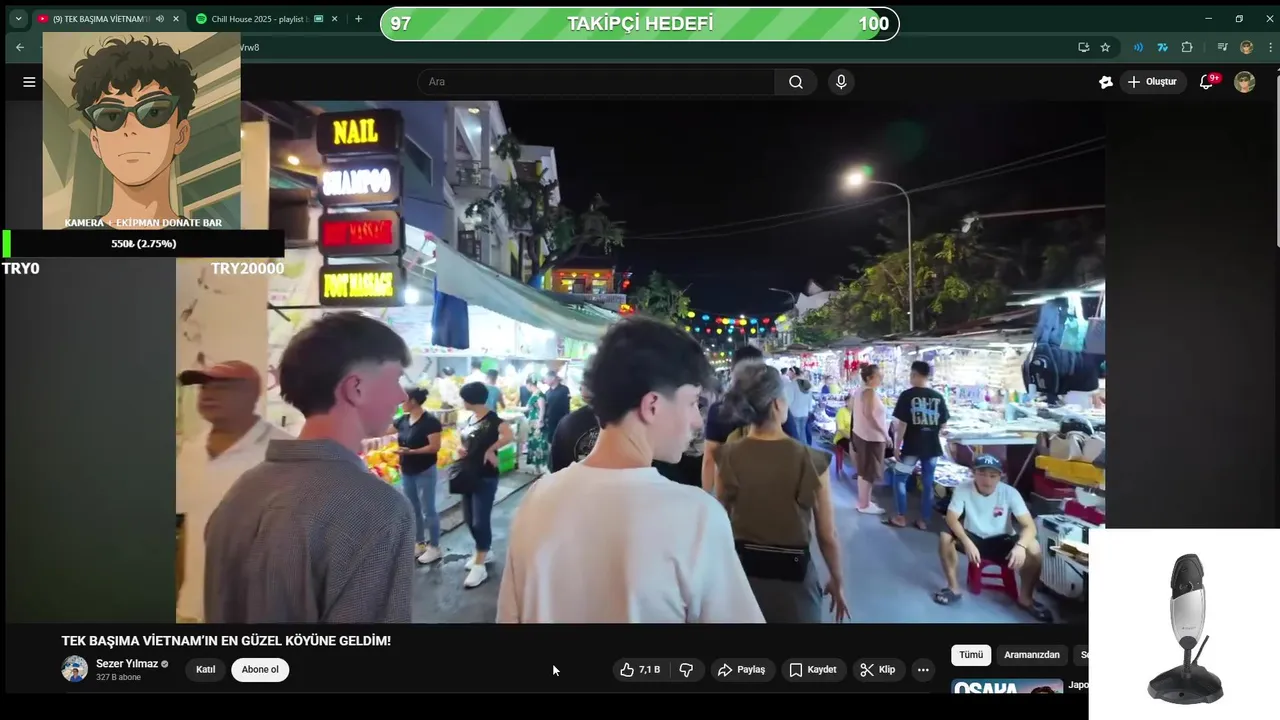Viewport: 1280px width, 720px height.
Task: Subscribe with the Abone ol button
Action: pyautogui.click(x=260, y=670)
